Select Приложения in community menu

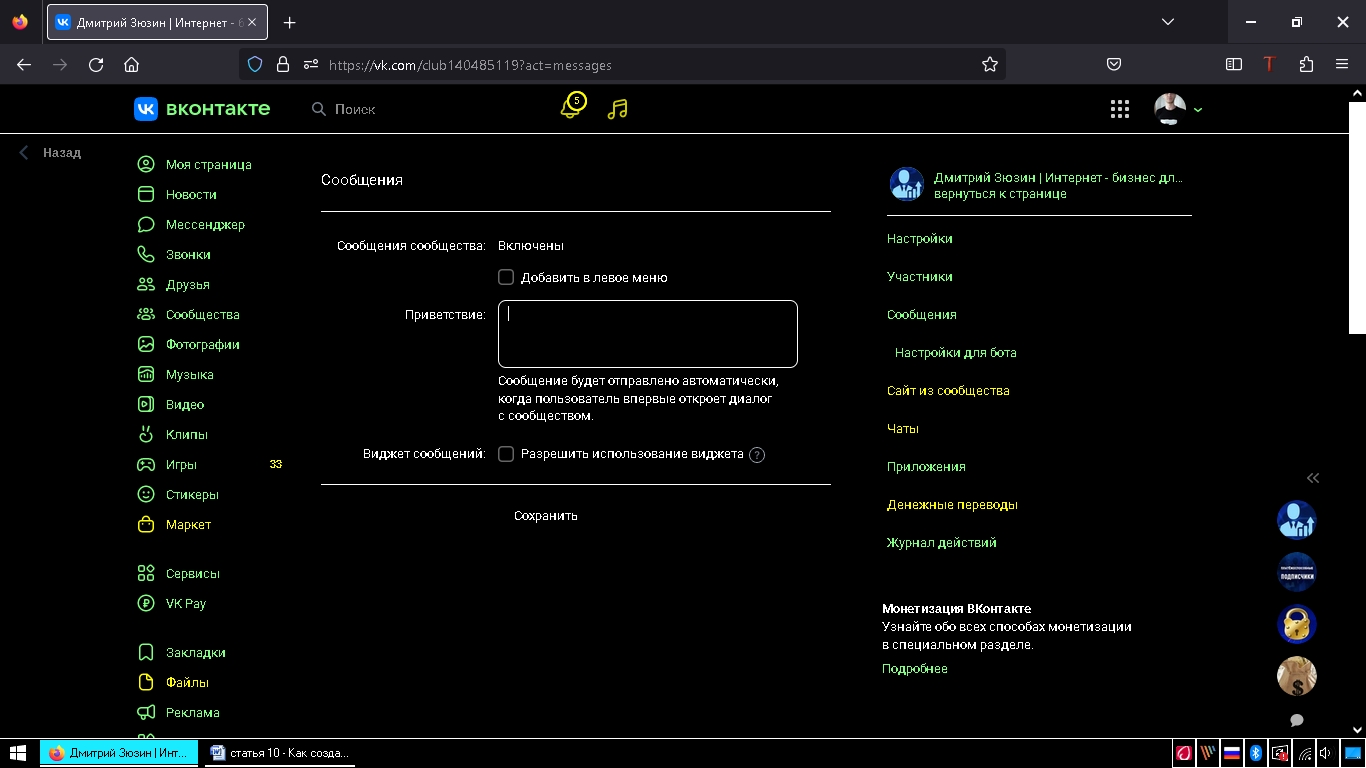tap(926, 467)
